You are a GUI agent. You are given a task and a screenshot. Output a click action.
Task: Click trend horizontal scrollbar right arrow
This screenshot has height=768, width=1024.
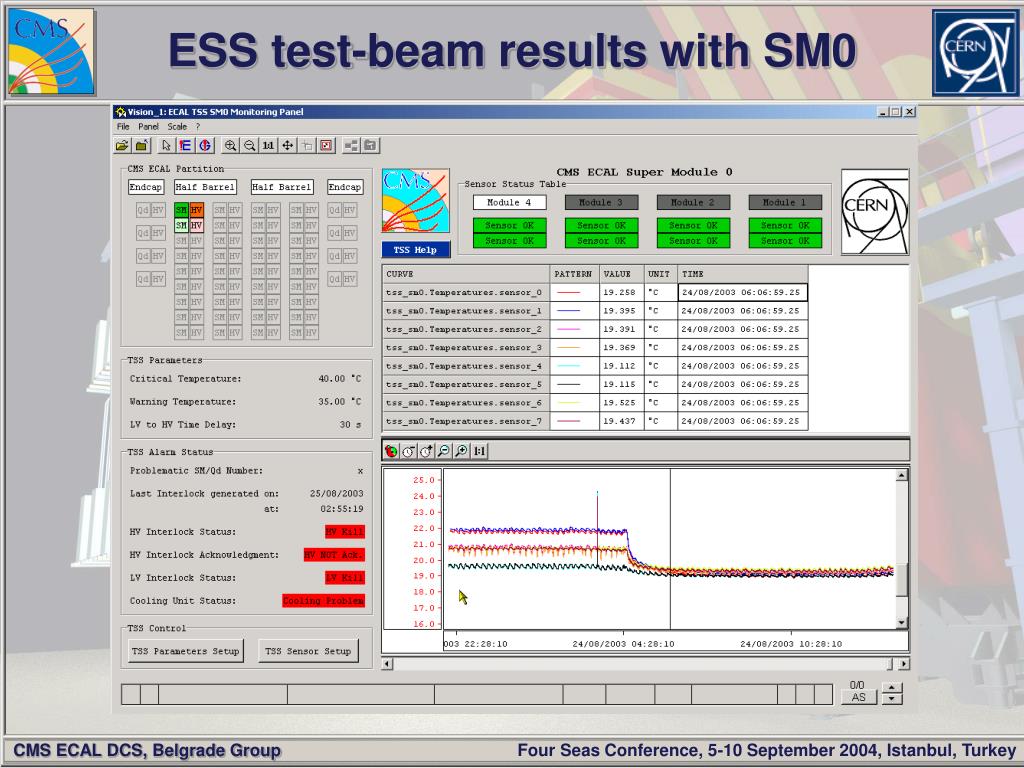tap(903, 664)
